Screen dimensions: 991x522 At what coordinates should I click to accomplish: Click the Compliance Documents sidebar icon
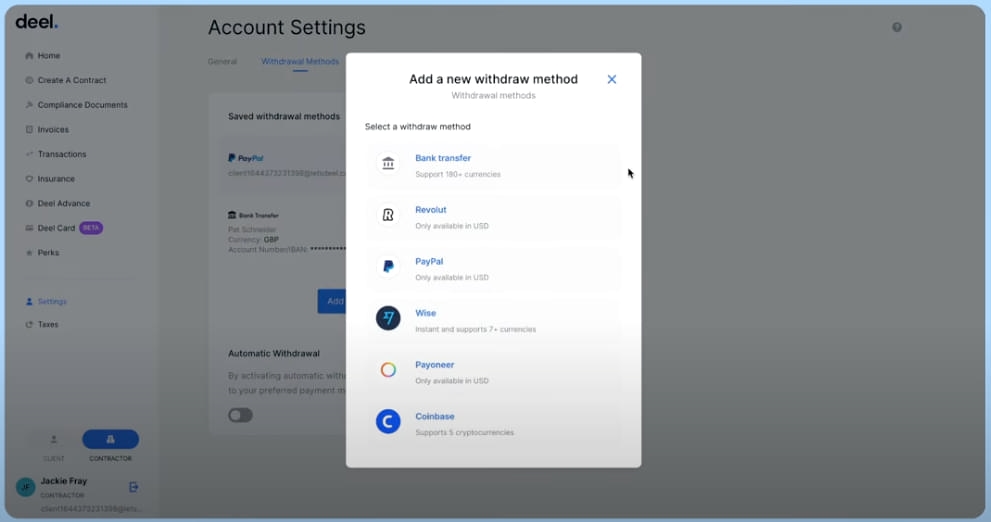pyautogui.click(x=29, y=105)
